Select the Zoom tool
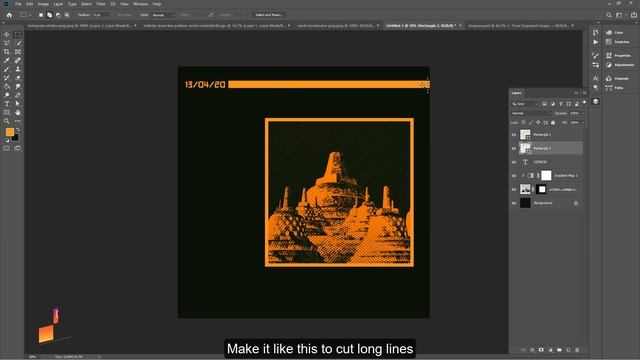Viewport: 640px width, 360px height. [7, 121]
